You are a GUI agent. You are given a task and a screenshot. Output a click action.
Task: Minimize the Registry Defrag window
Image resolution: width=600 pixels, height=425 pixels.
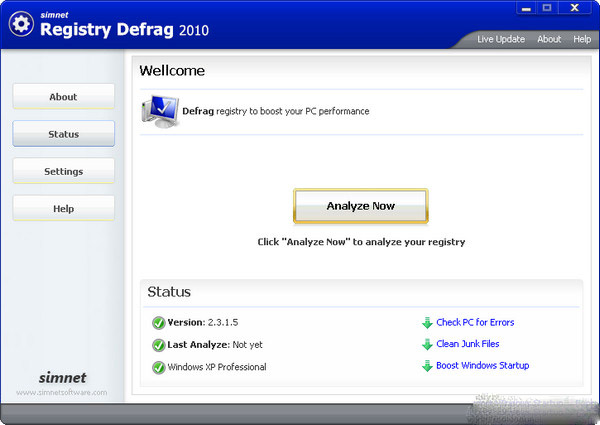pos(527,8)
